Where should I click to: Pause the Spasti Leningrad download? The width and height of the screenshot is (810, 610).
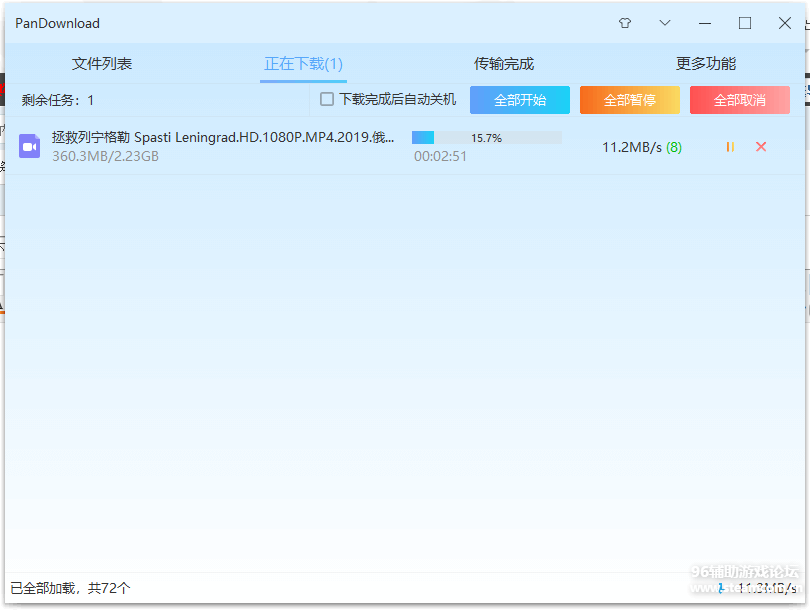click(730, 147)
